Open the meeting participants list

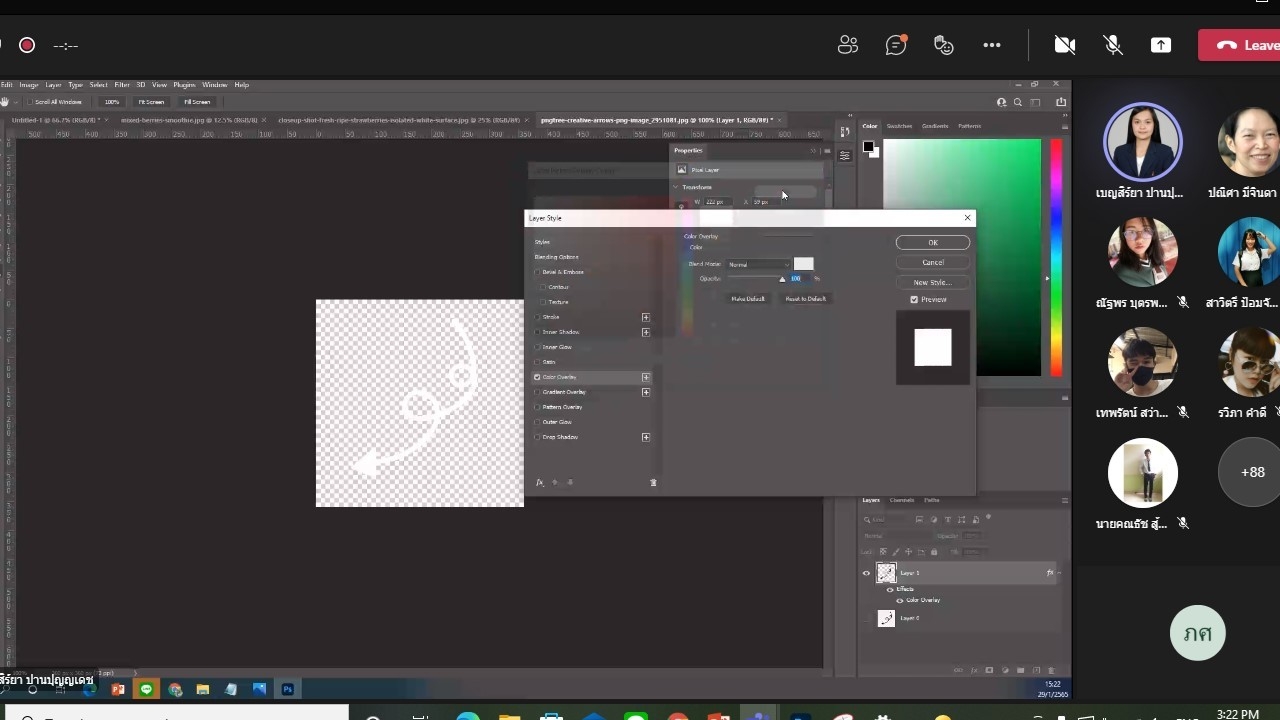pyautogui.click(x=848, y=45)
